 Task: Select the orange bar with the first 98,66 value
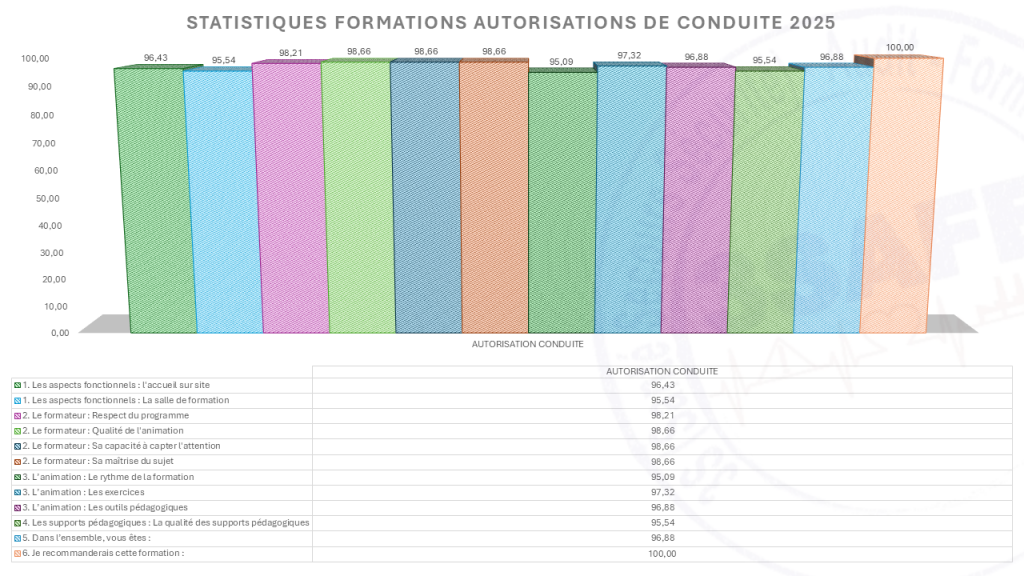point(494,196)
